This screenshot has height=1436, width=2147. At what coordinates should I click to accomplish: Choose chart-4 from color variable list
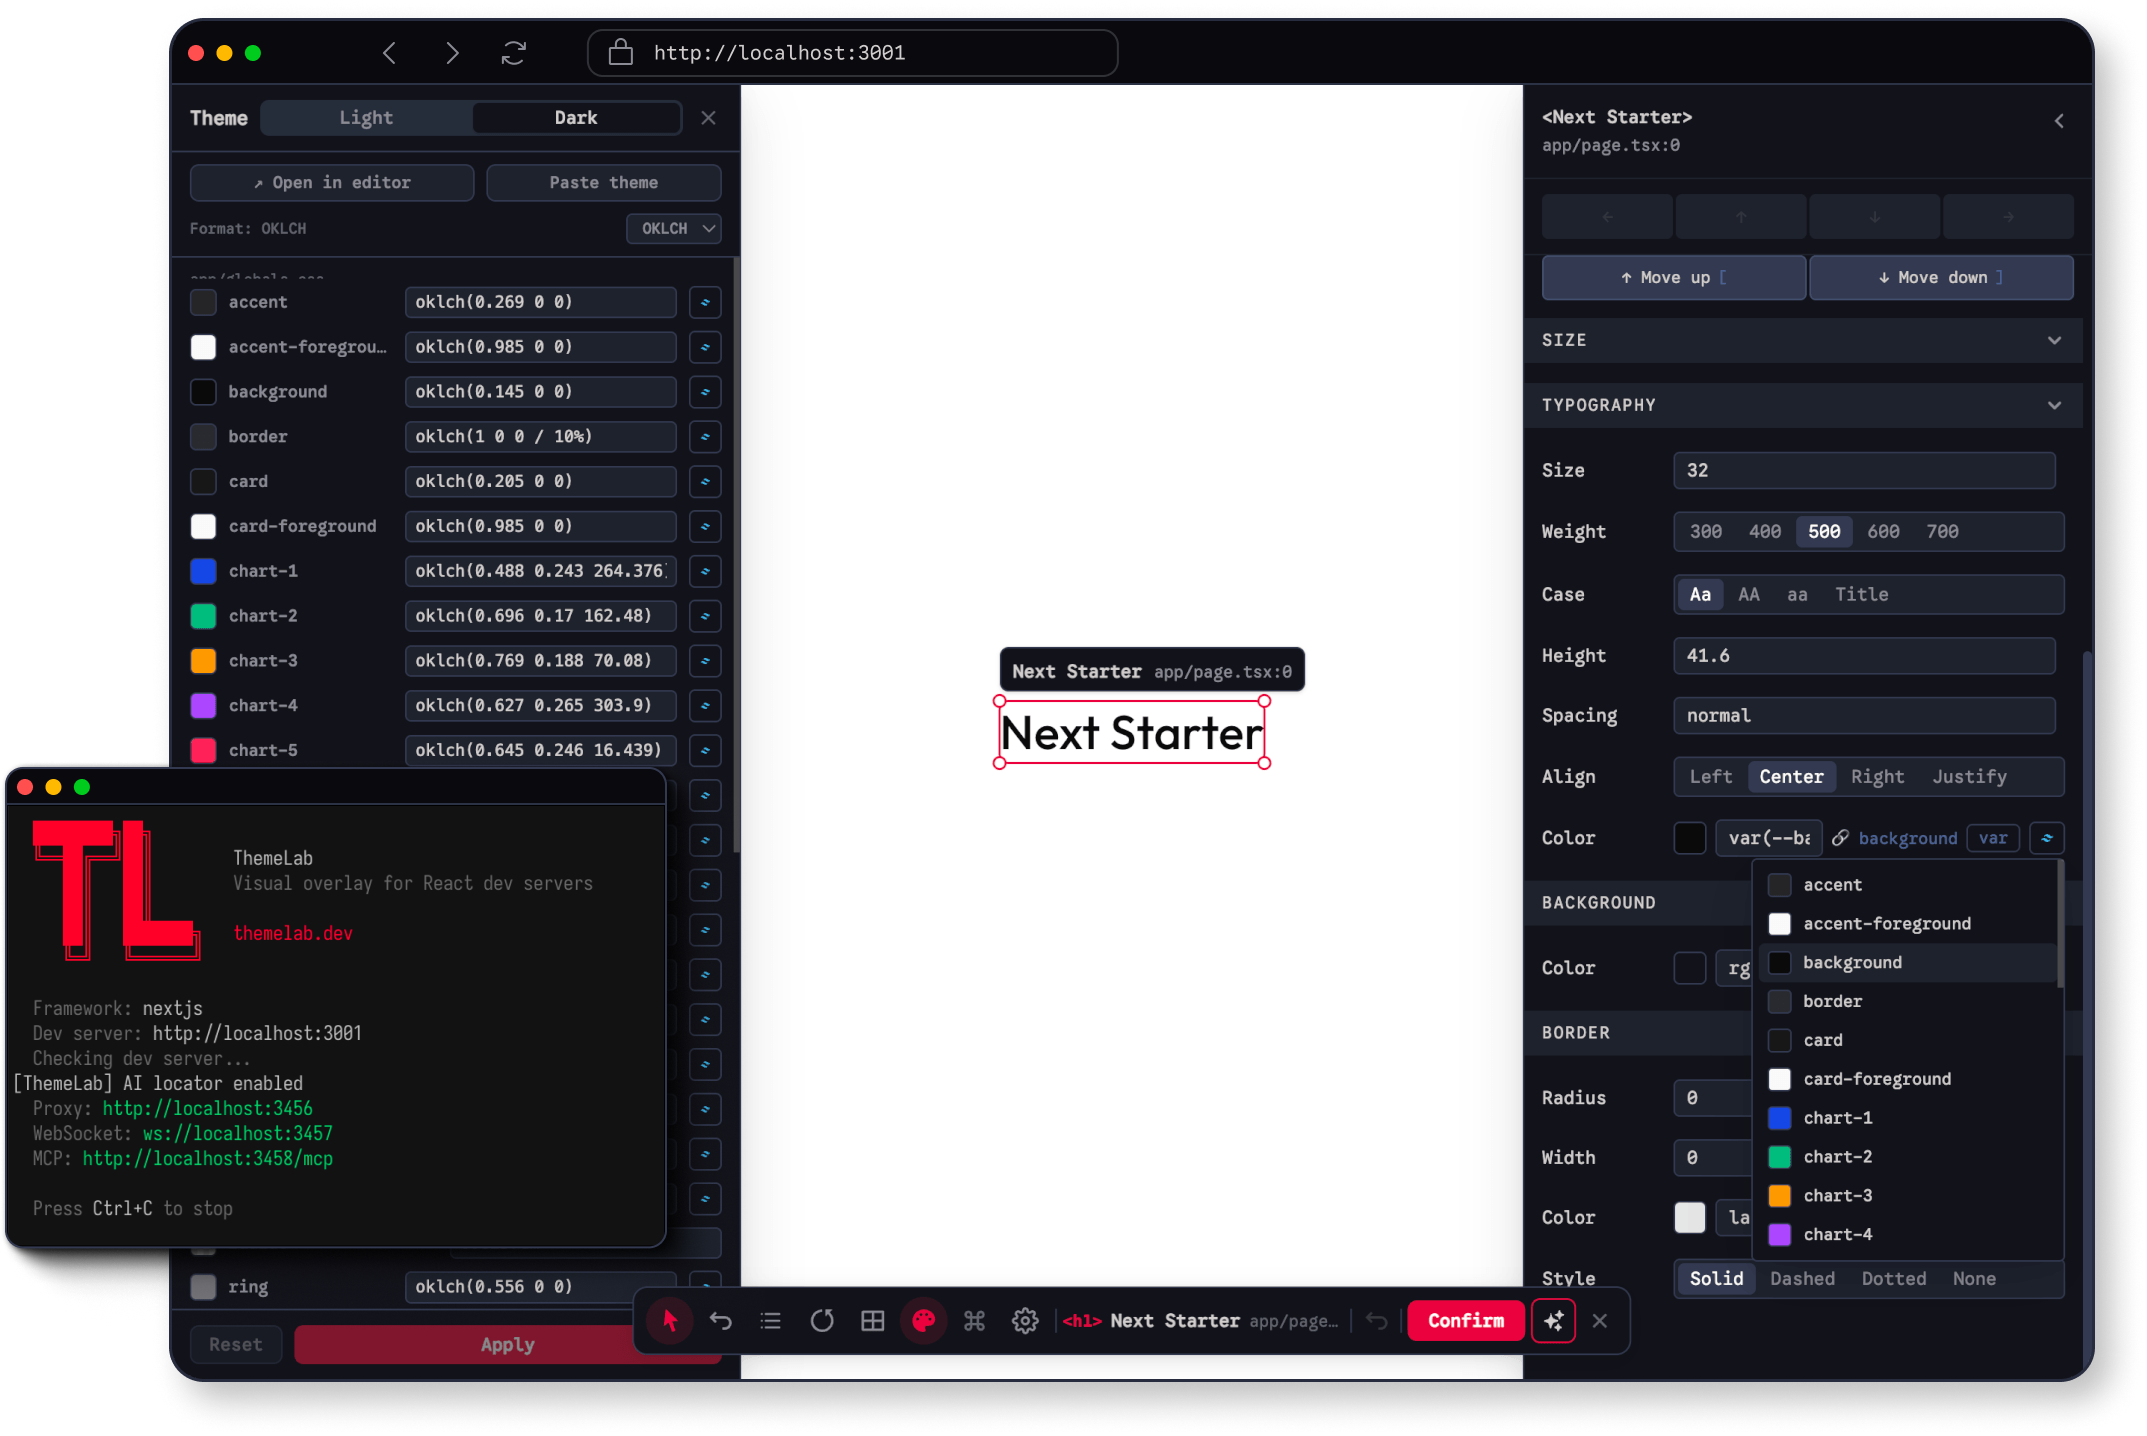[x=1906, y=1235]
